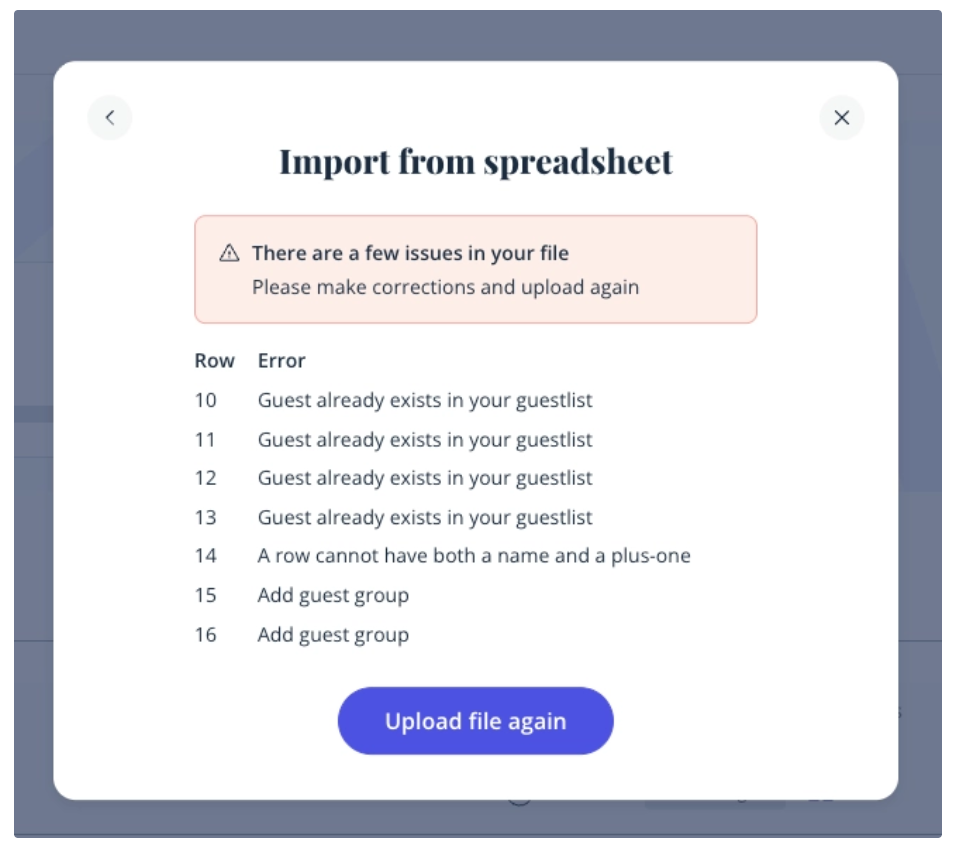Click row number 13 in the list
Image resolution: width=965 pixels, height=849 pixels.
point(205,518)
